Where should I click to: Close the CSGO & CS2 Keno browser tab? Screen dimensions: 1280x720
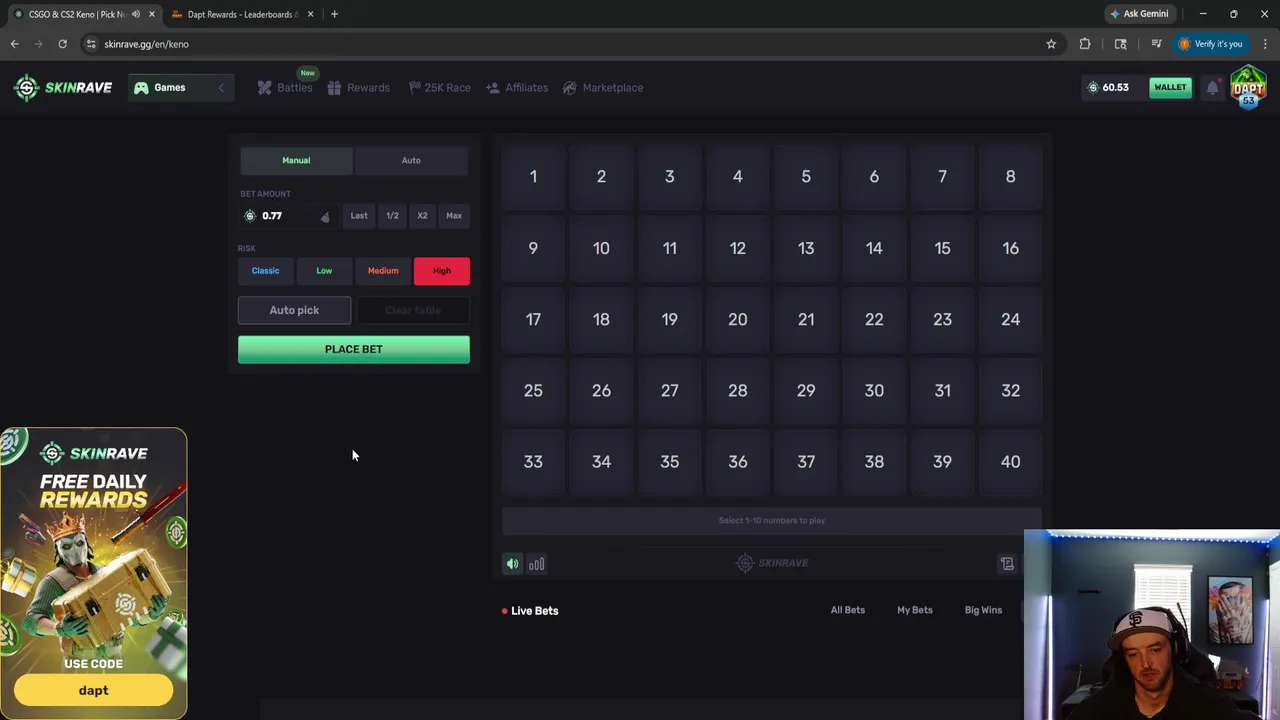point(152,14)
